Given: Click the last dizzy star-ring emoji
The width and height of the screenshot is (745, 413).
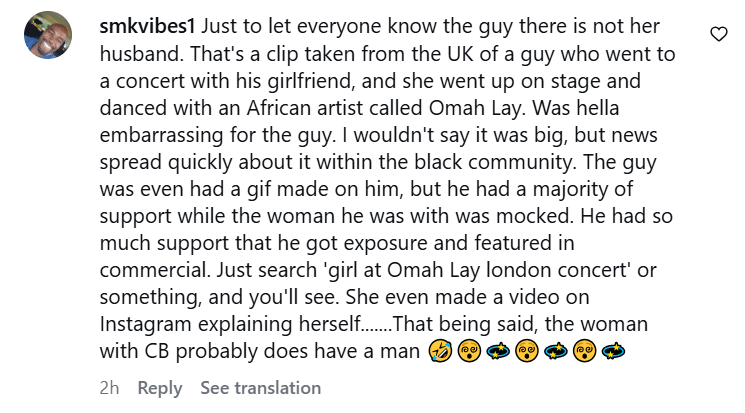Looking at the screenshot, I should tap(612, 351).
